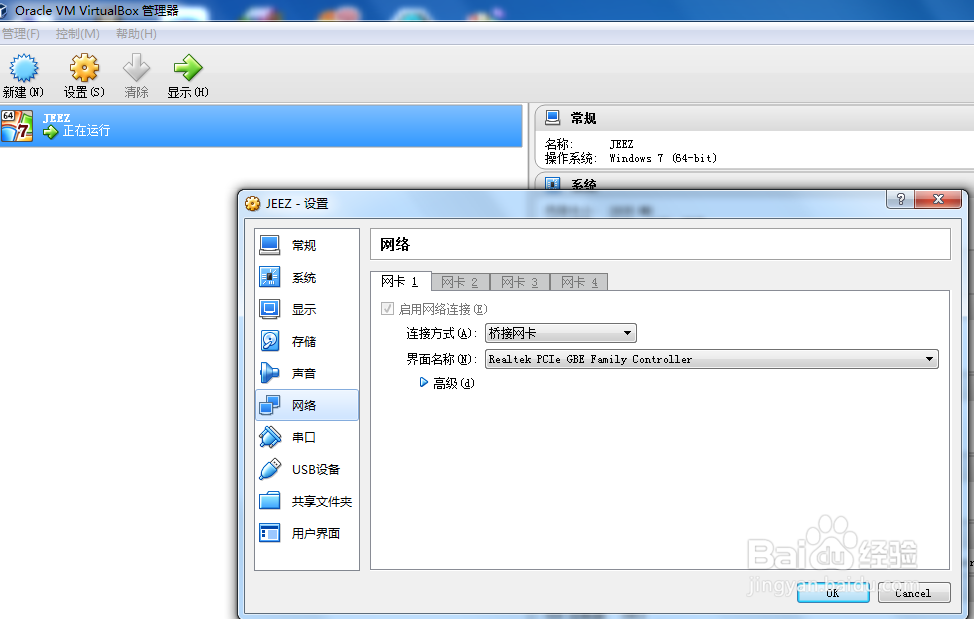Open USB设备 settings category
Screen dimensions: 974x619
[x=307, y=469]
